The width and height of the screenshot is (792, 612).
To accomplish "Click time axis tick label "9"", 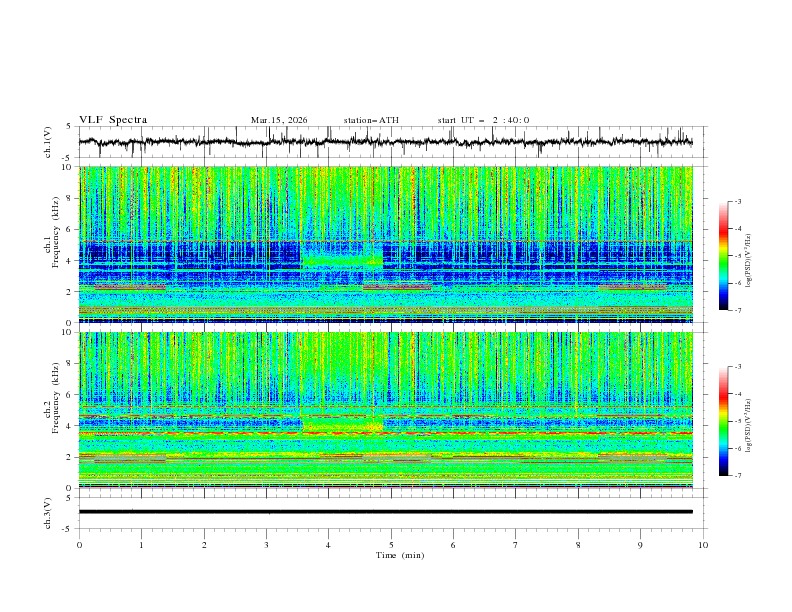I will (640, 545).
